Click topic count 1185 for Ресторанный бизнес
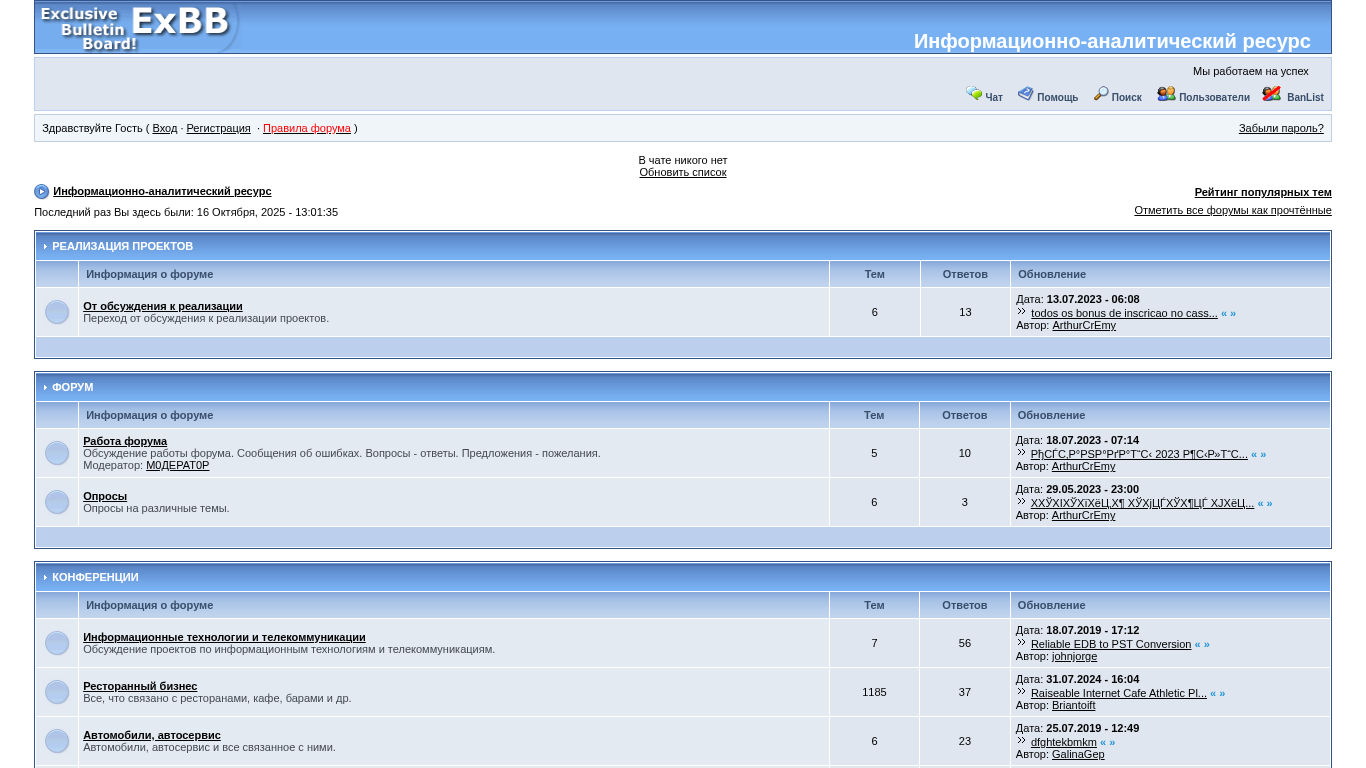This screenshot has width=1366, height=768. click(874, 692)
